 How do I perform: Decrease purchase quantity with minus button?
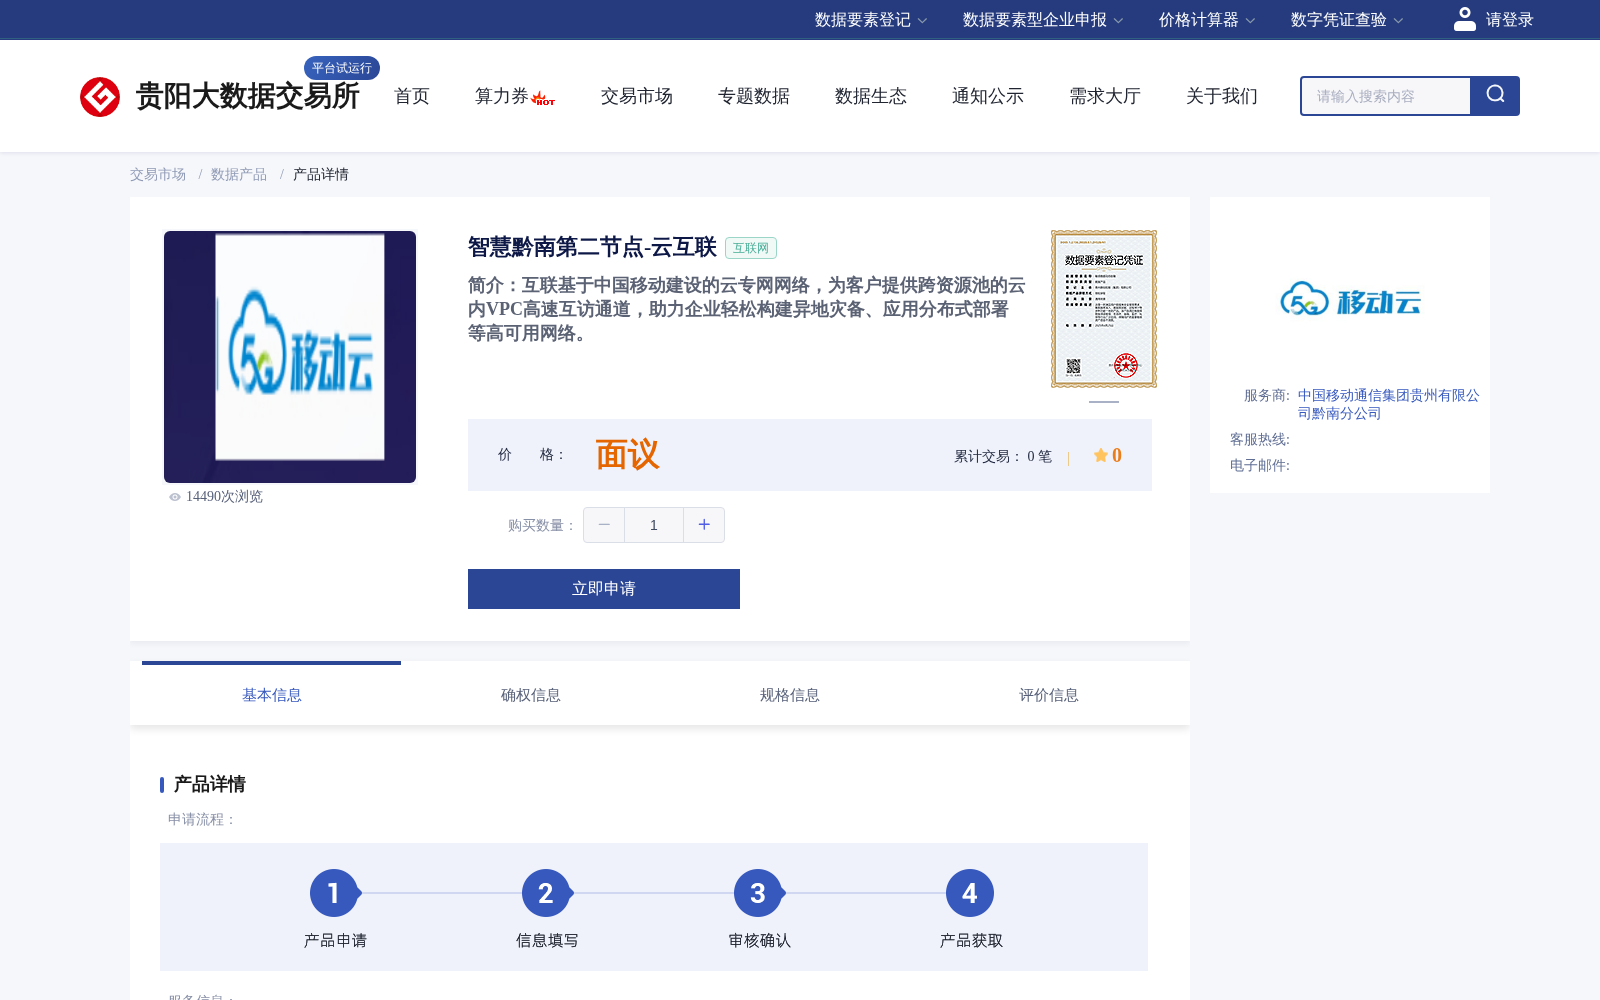(x=604, y=525)
